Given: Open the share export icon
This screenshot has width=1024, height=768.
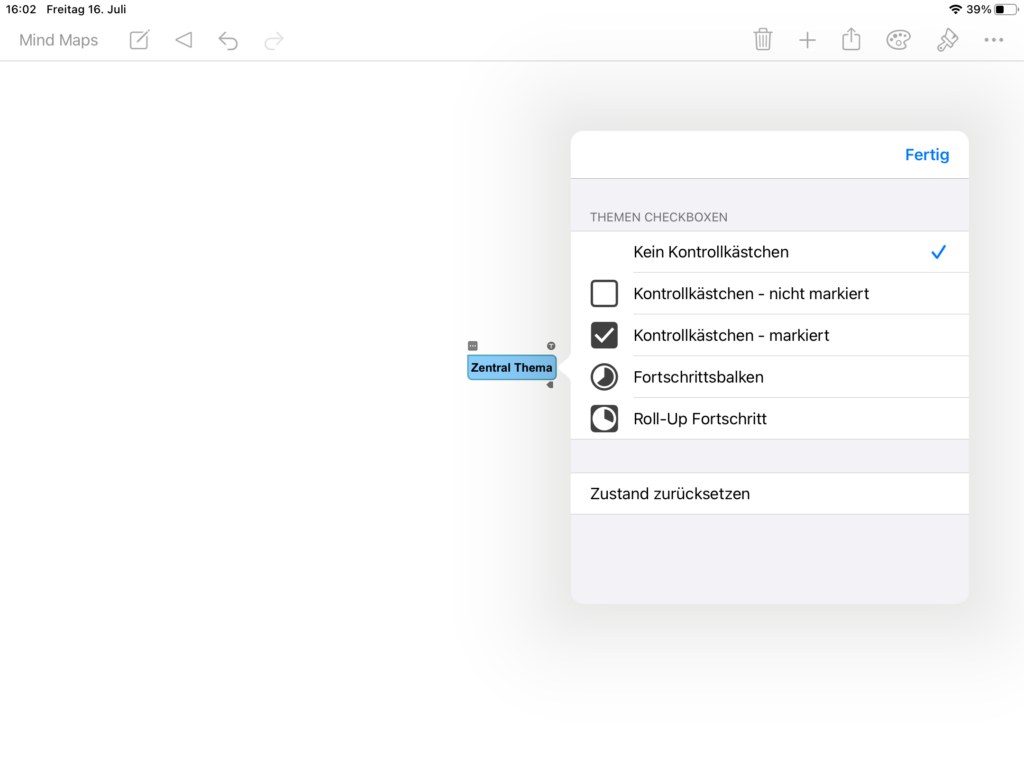Looking at the screenshot, I should pyautogui.click(x=851, y=40).
